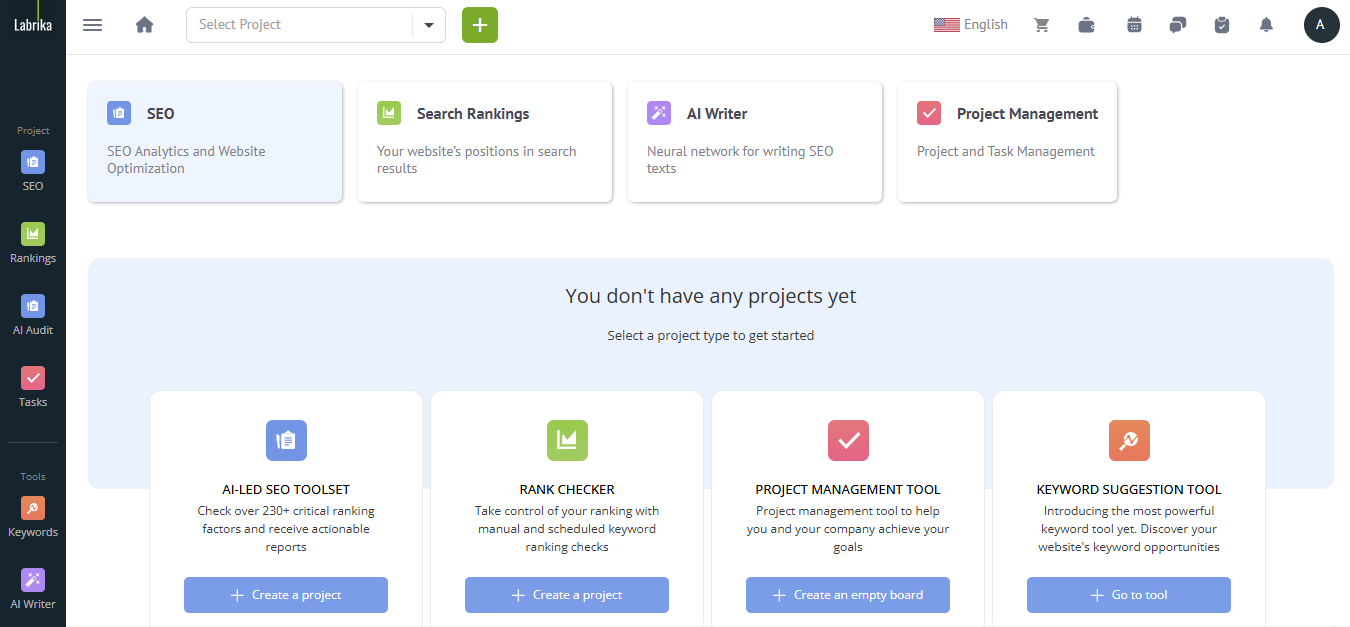
Task: Open the notifications bell icon
Action: point(1266,25)
